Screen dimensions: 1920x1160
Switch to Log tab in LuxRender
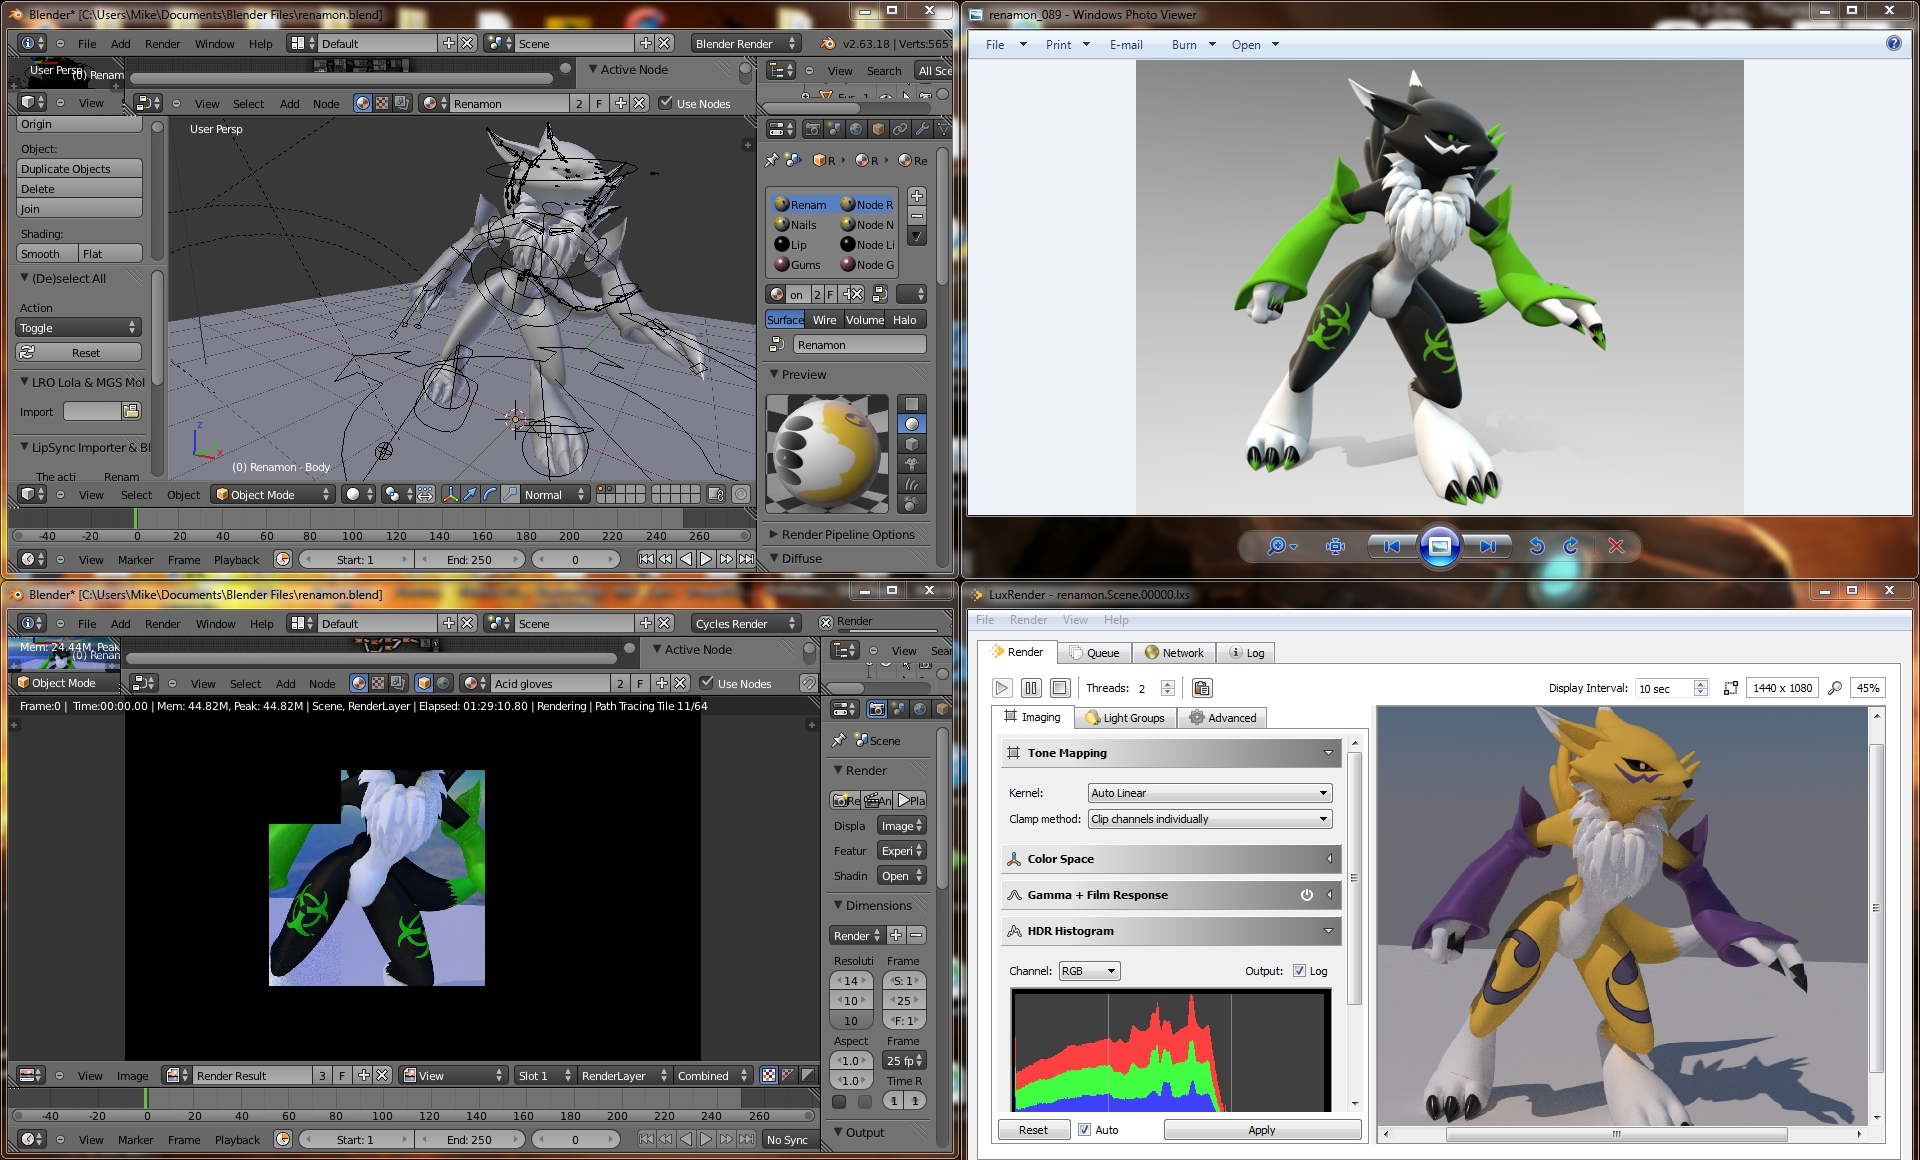coord(1247,653)
